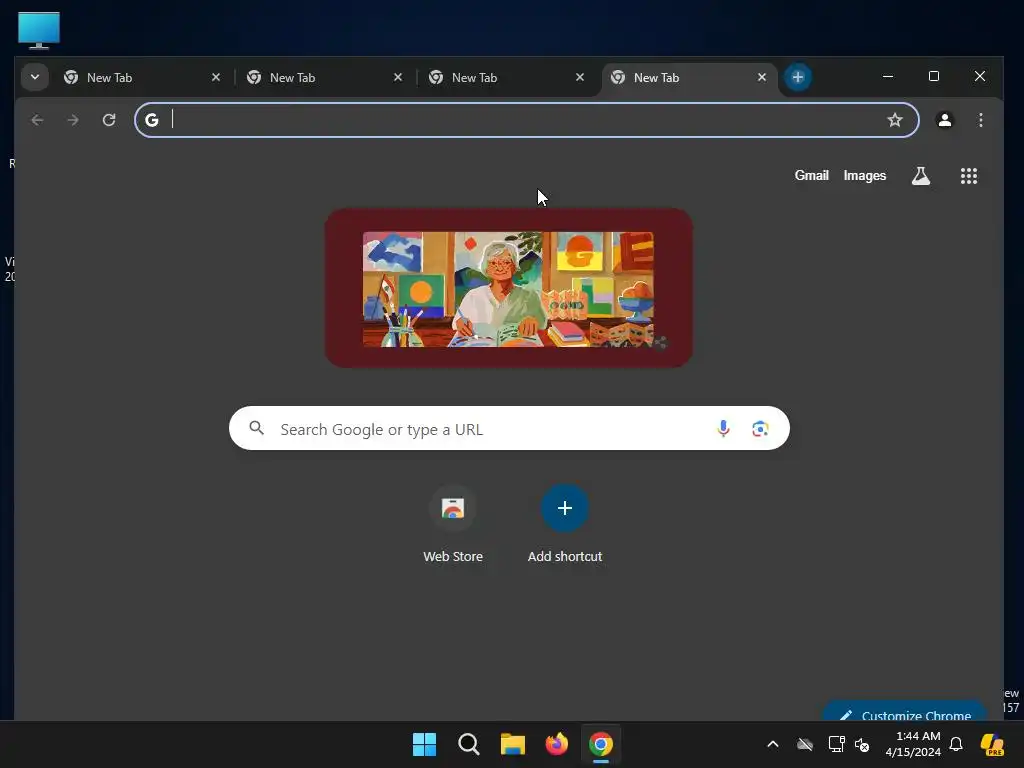Switch to the first New Tab
Viewport: 1024px width, 768px height.
(142, 78)
